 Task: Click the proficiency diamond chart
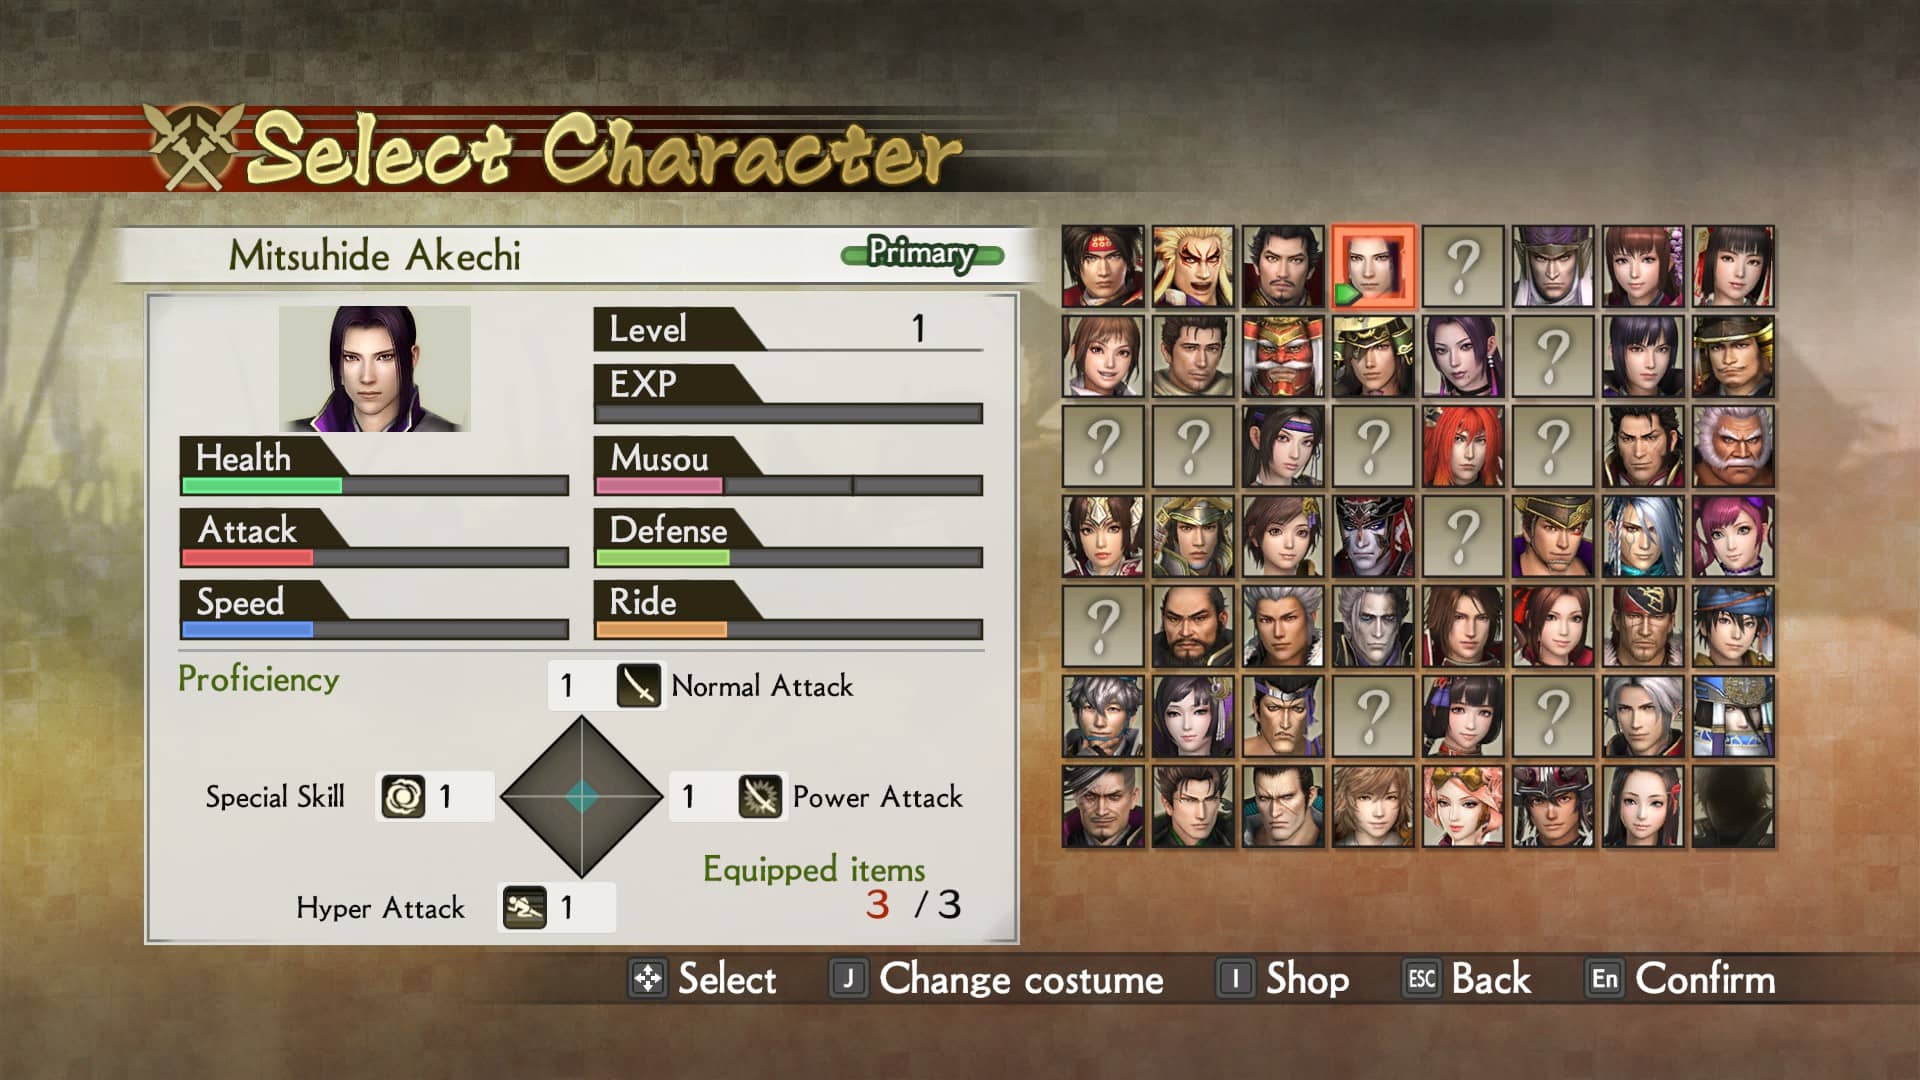coord(582,797)
